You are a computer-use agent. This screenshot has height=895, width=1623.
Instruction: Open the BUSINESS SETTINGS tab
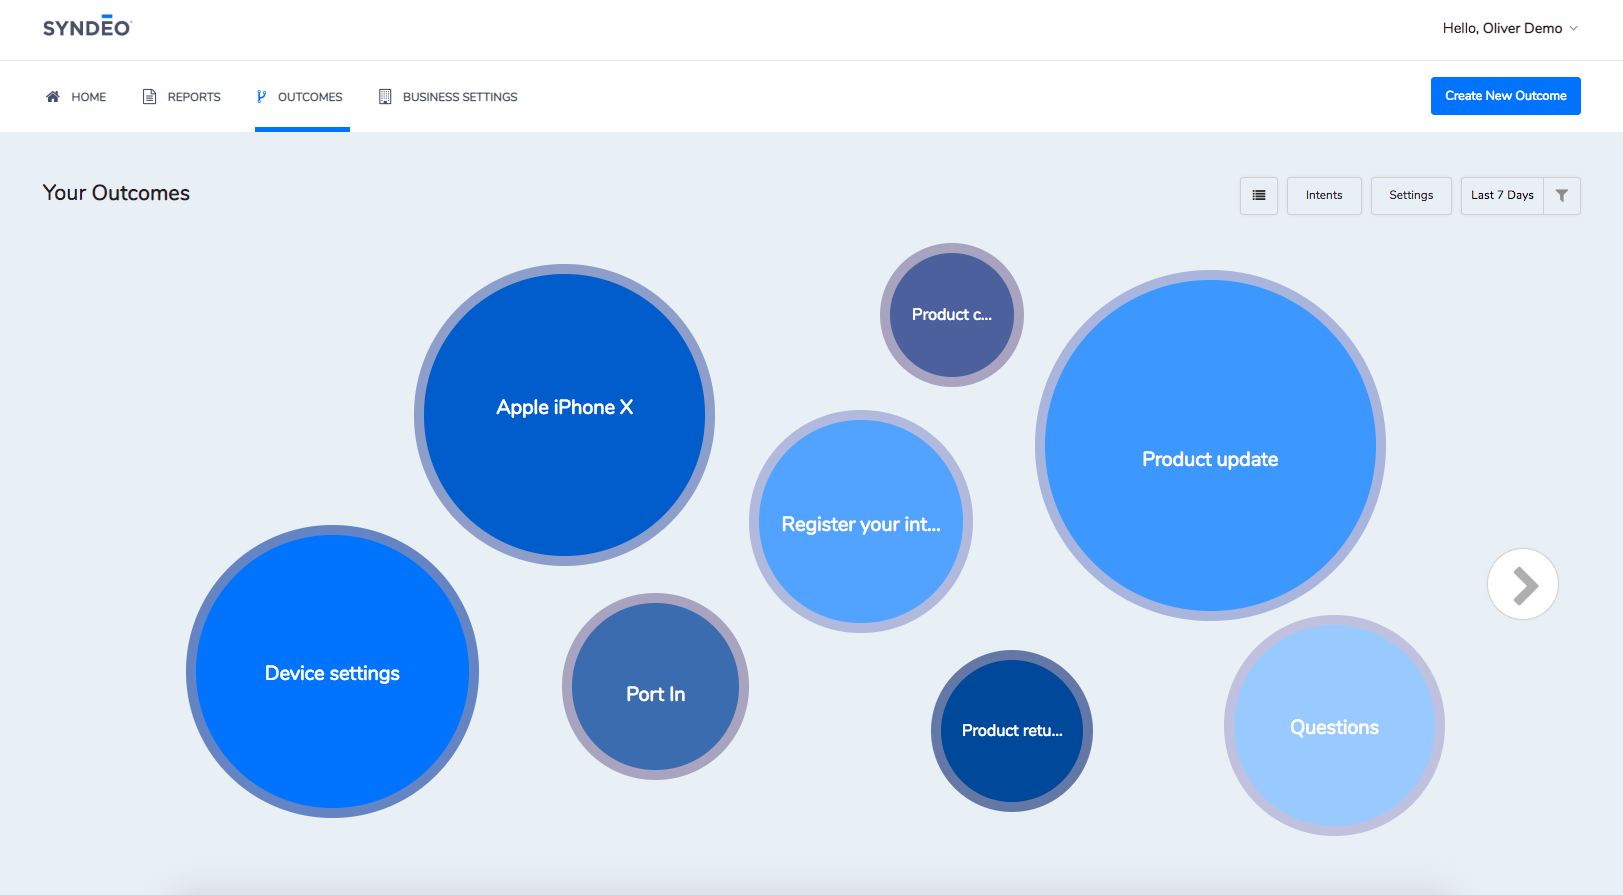coord(448,97)
